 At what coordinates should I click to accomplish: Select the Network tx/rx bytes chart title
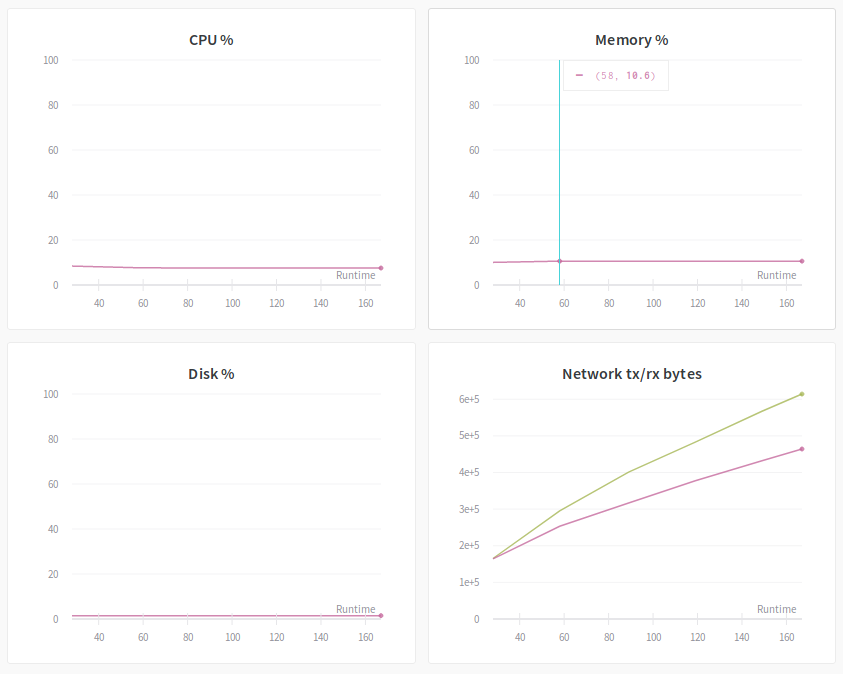[631, 374]
